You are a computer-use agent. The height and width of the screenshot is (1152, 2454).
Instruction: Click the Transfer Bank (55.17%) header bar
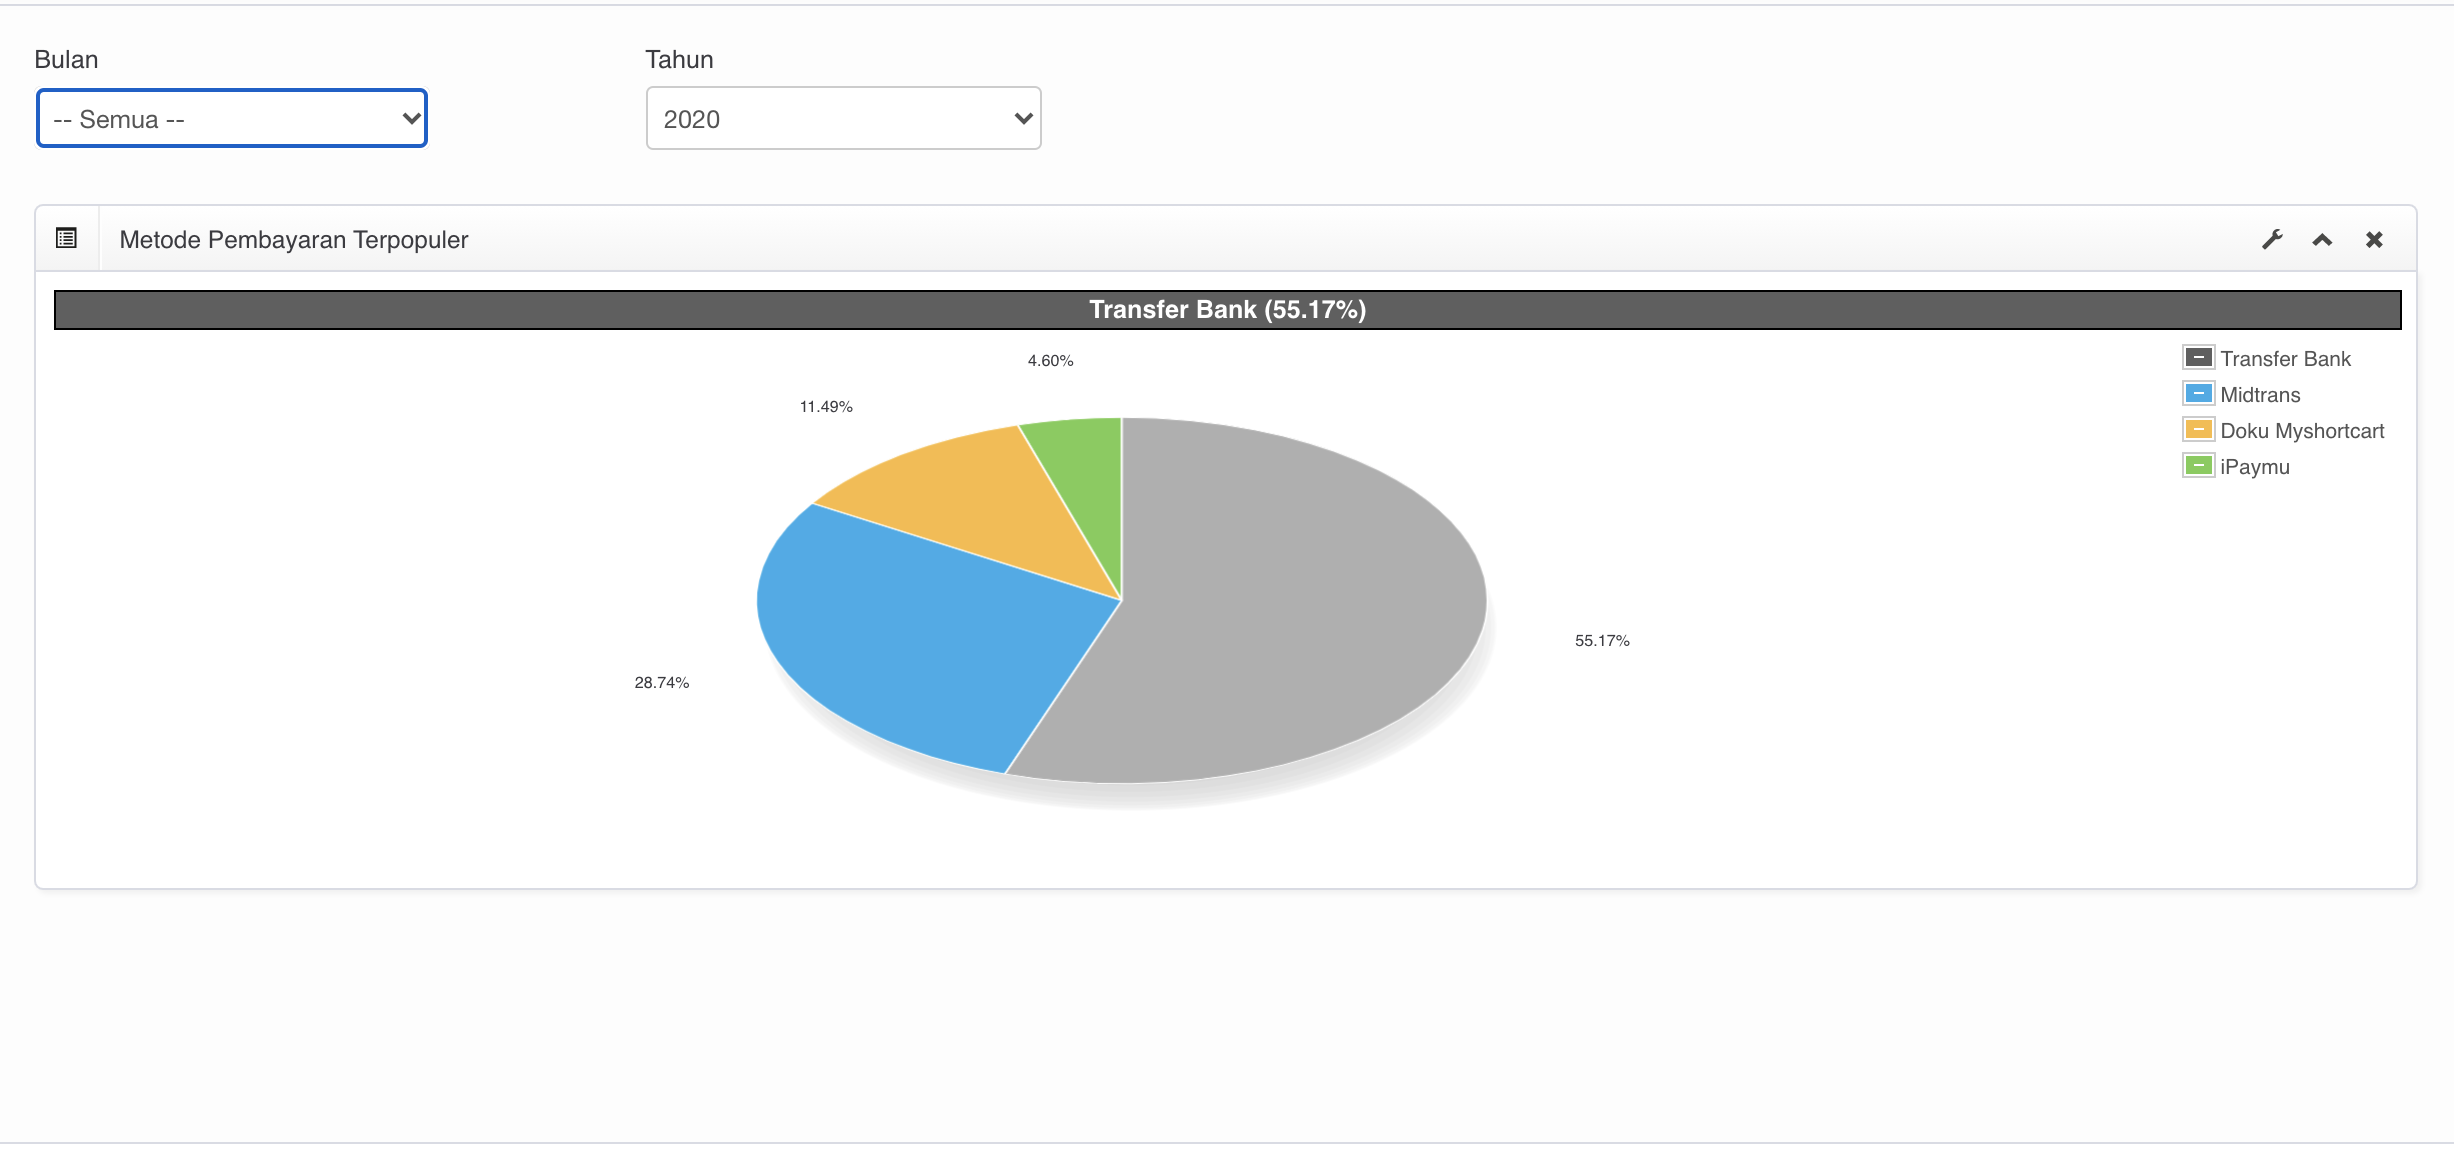1227,310
